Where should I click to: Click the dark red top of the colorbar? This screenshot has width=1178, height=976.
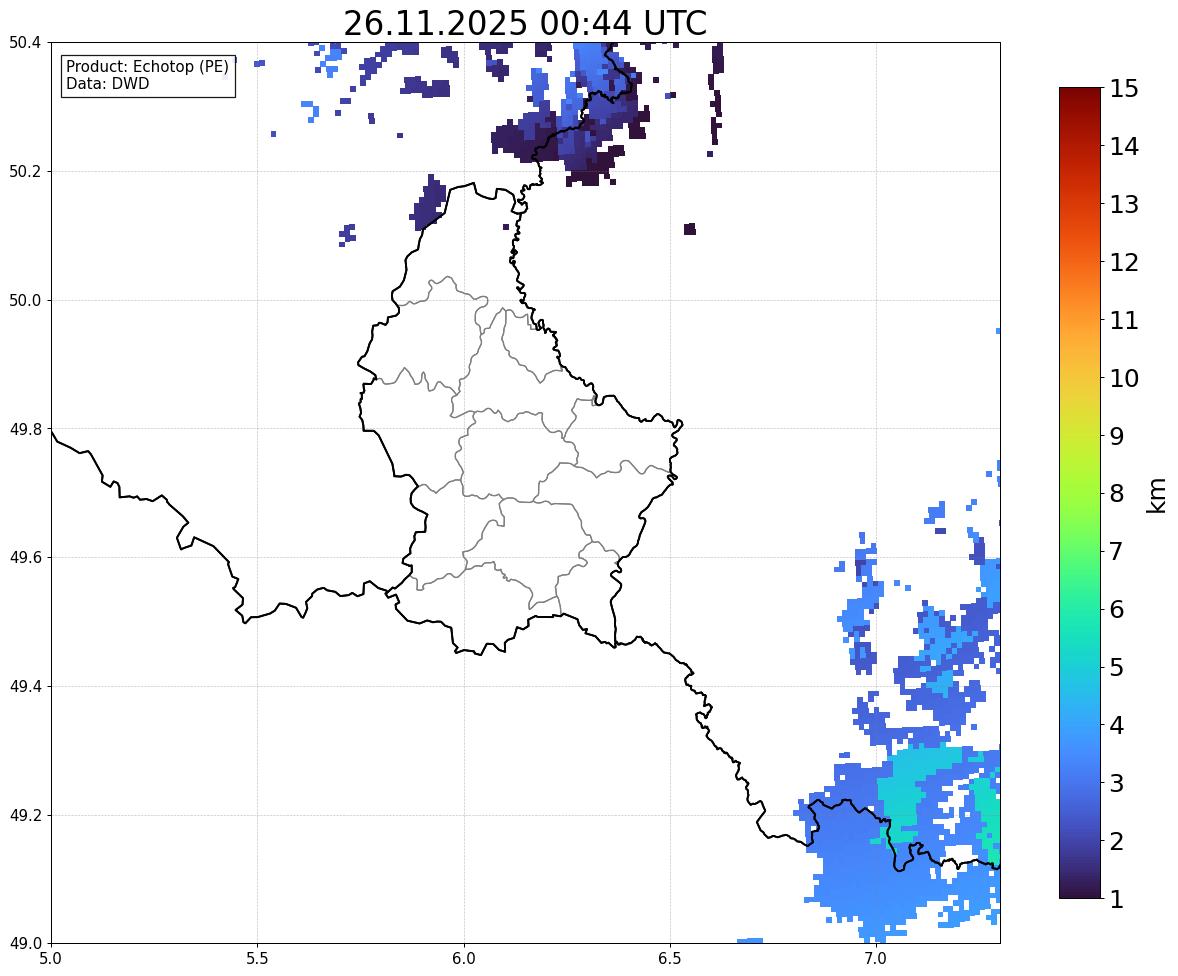(1080, 98)
